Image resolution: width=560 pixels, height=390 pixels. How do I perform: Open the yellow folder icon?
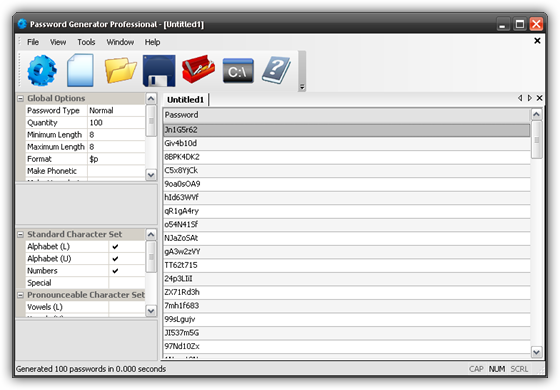pyautogui.click(x=120, y=70)
